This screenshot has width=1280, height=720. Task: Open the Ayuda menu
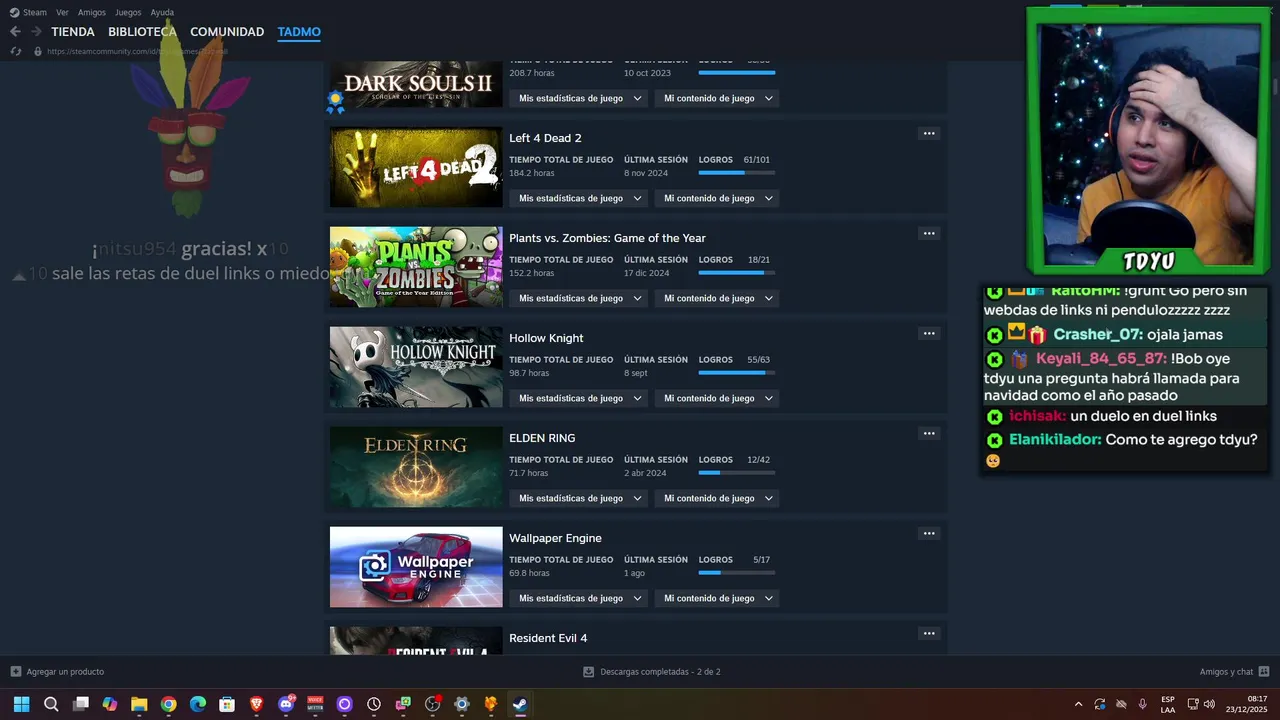click(x=162, y=12)
